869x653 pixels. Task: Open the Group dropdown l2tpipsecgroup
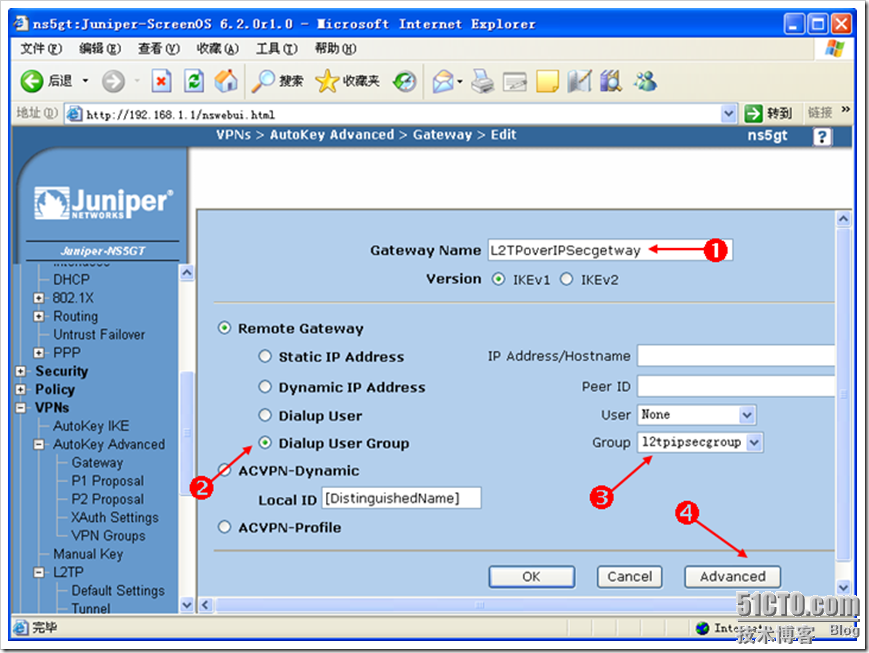coord(700,442)
